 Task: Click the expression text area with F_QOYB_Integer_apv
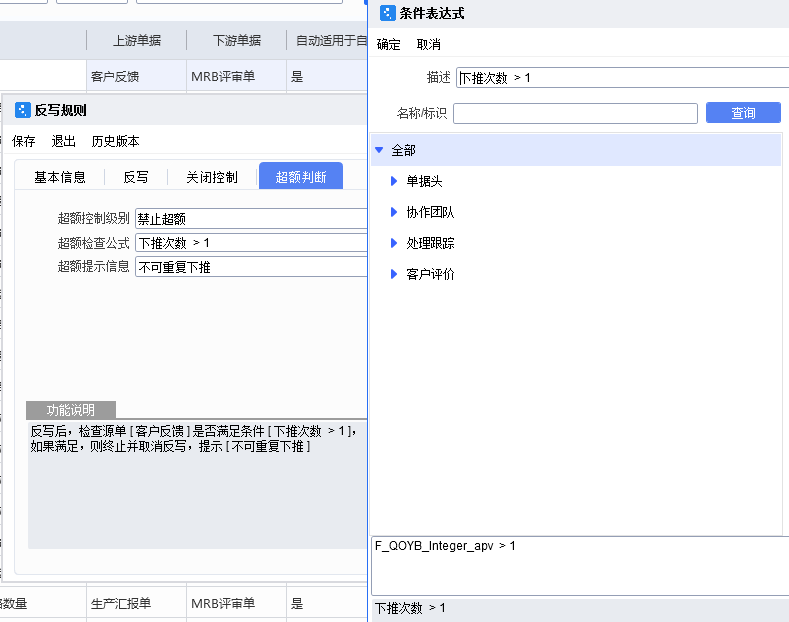(x=580, y=566)
